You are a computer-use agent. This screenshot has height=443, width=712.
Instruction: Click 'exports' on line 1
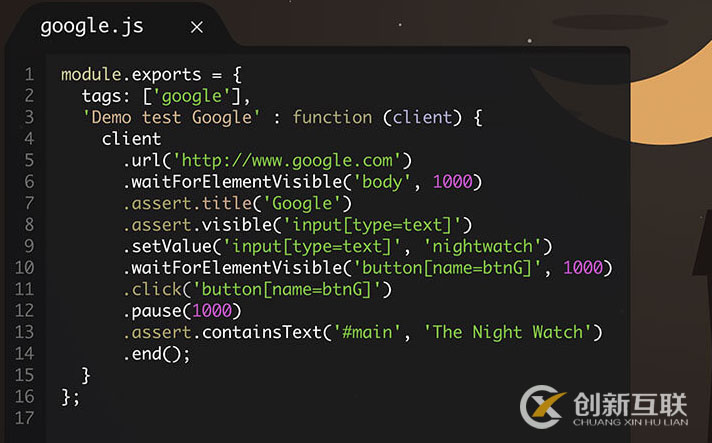(x=166, y=74)
